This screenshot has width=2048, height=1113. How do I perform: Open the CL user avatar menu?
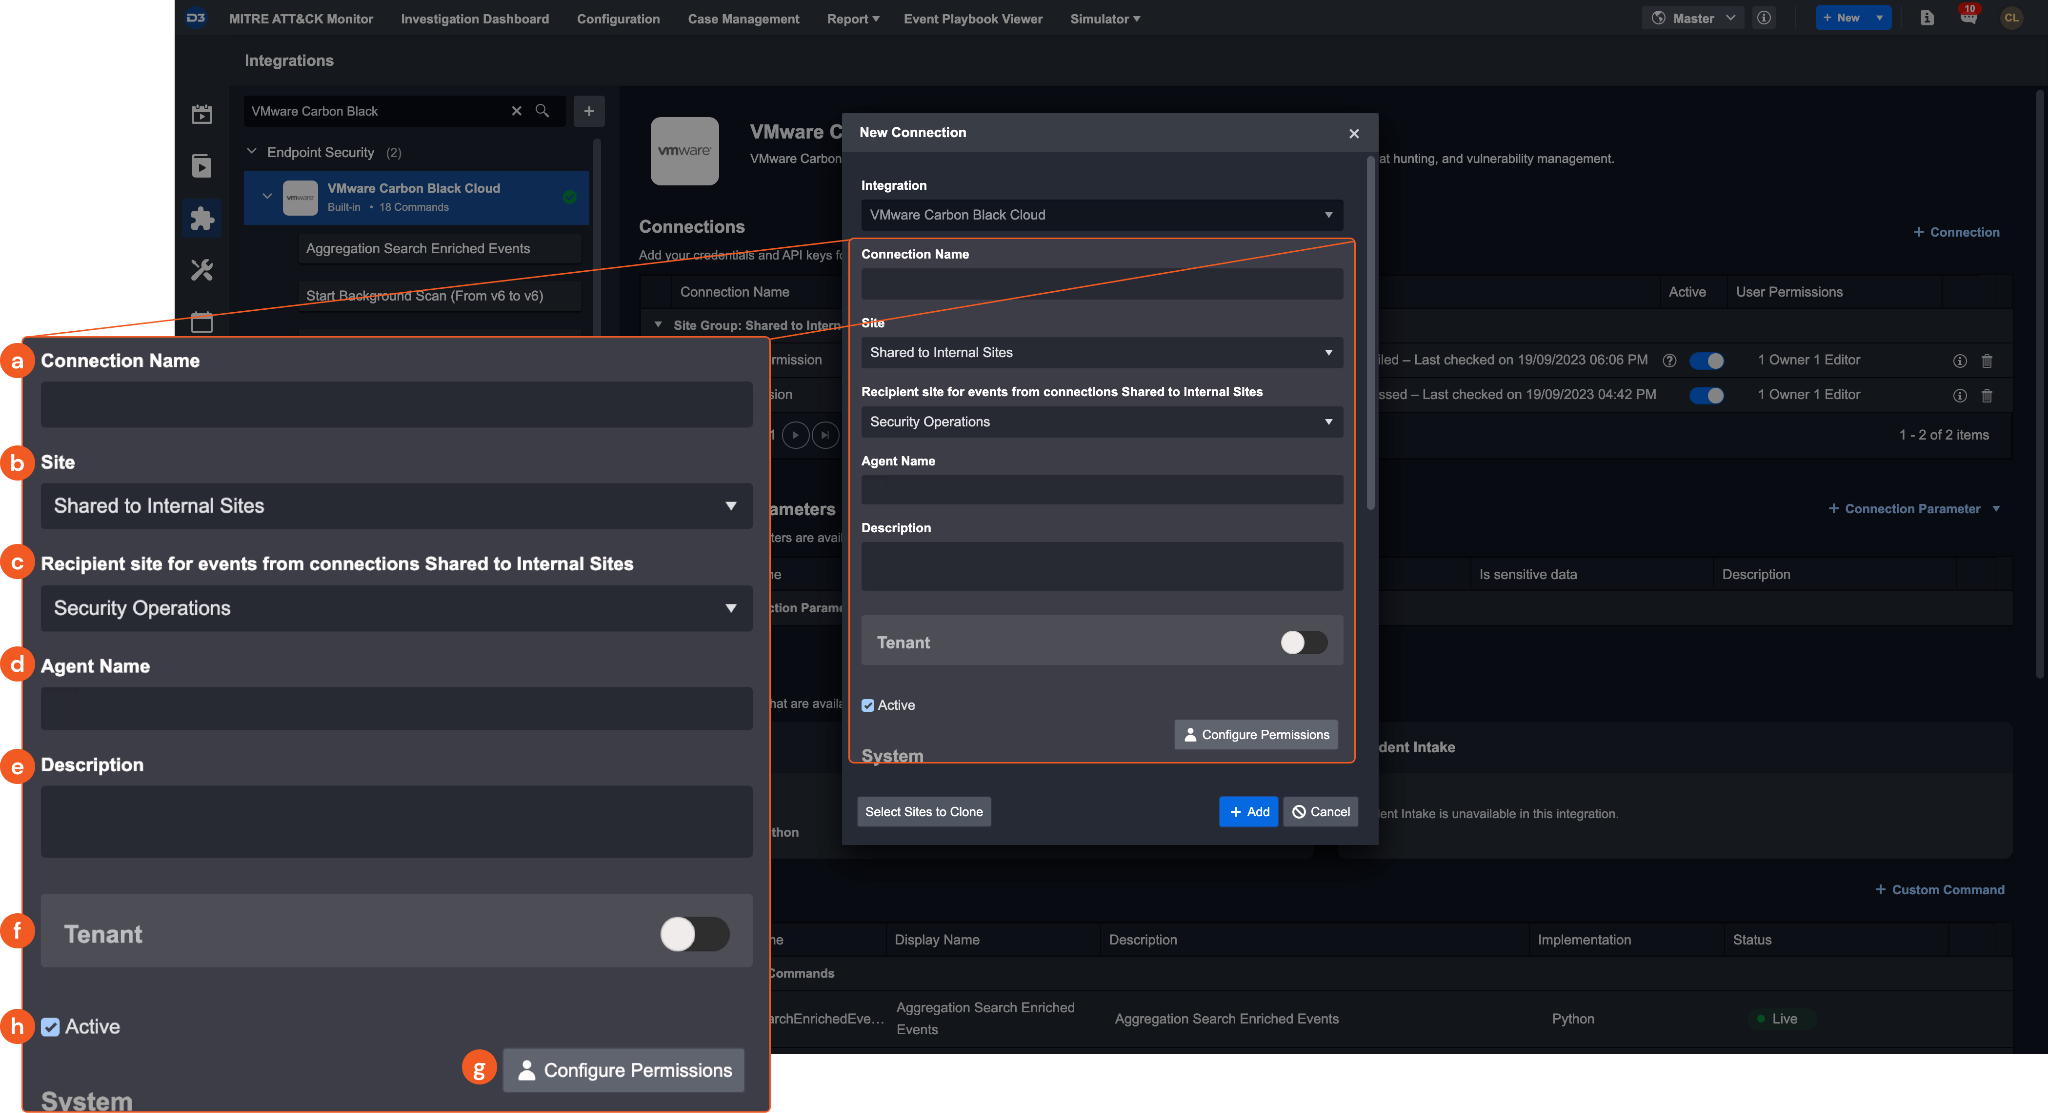coord(2011,18)
